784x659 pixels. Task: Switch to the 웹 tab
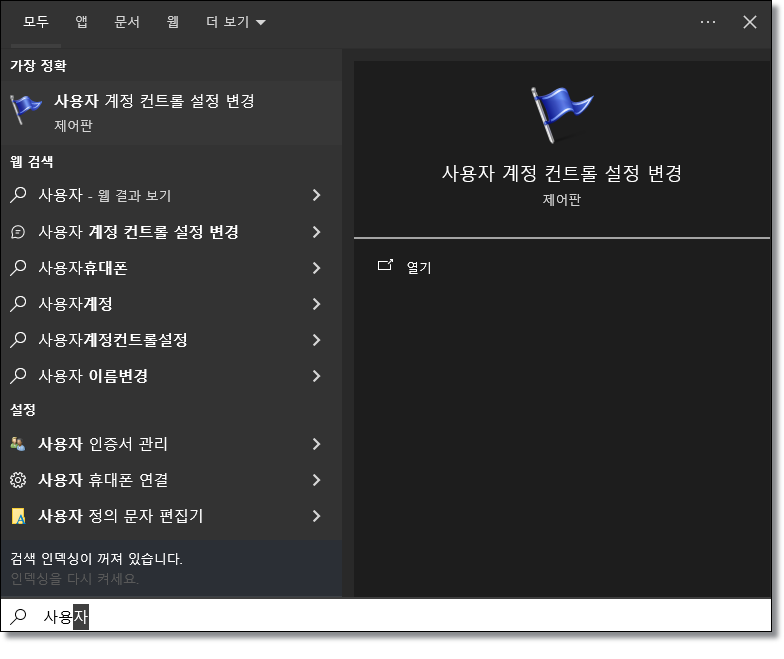click(x=172, y=22)
